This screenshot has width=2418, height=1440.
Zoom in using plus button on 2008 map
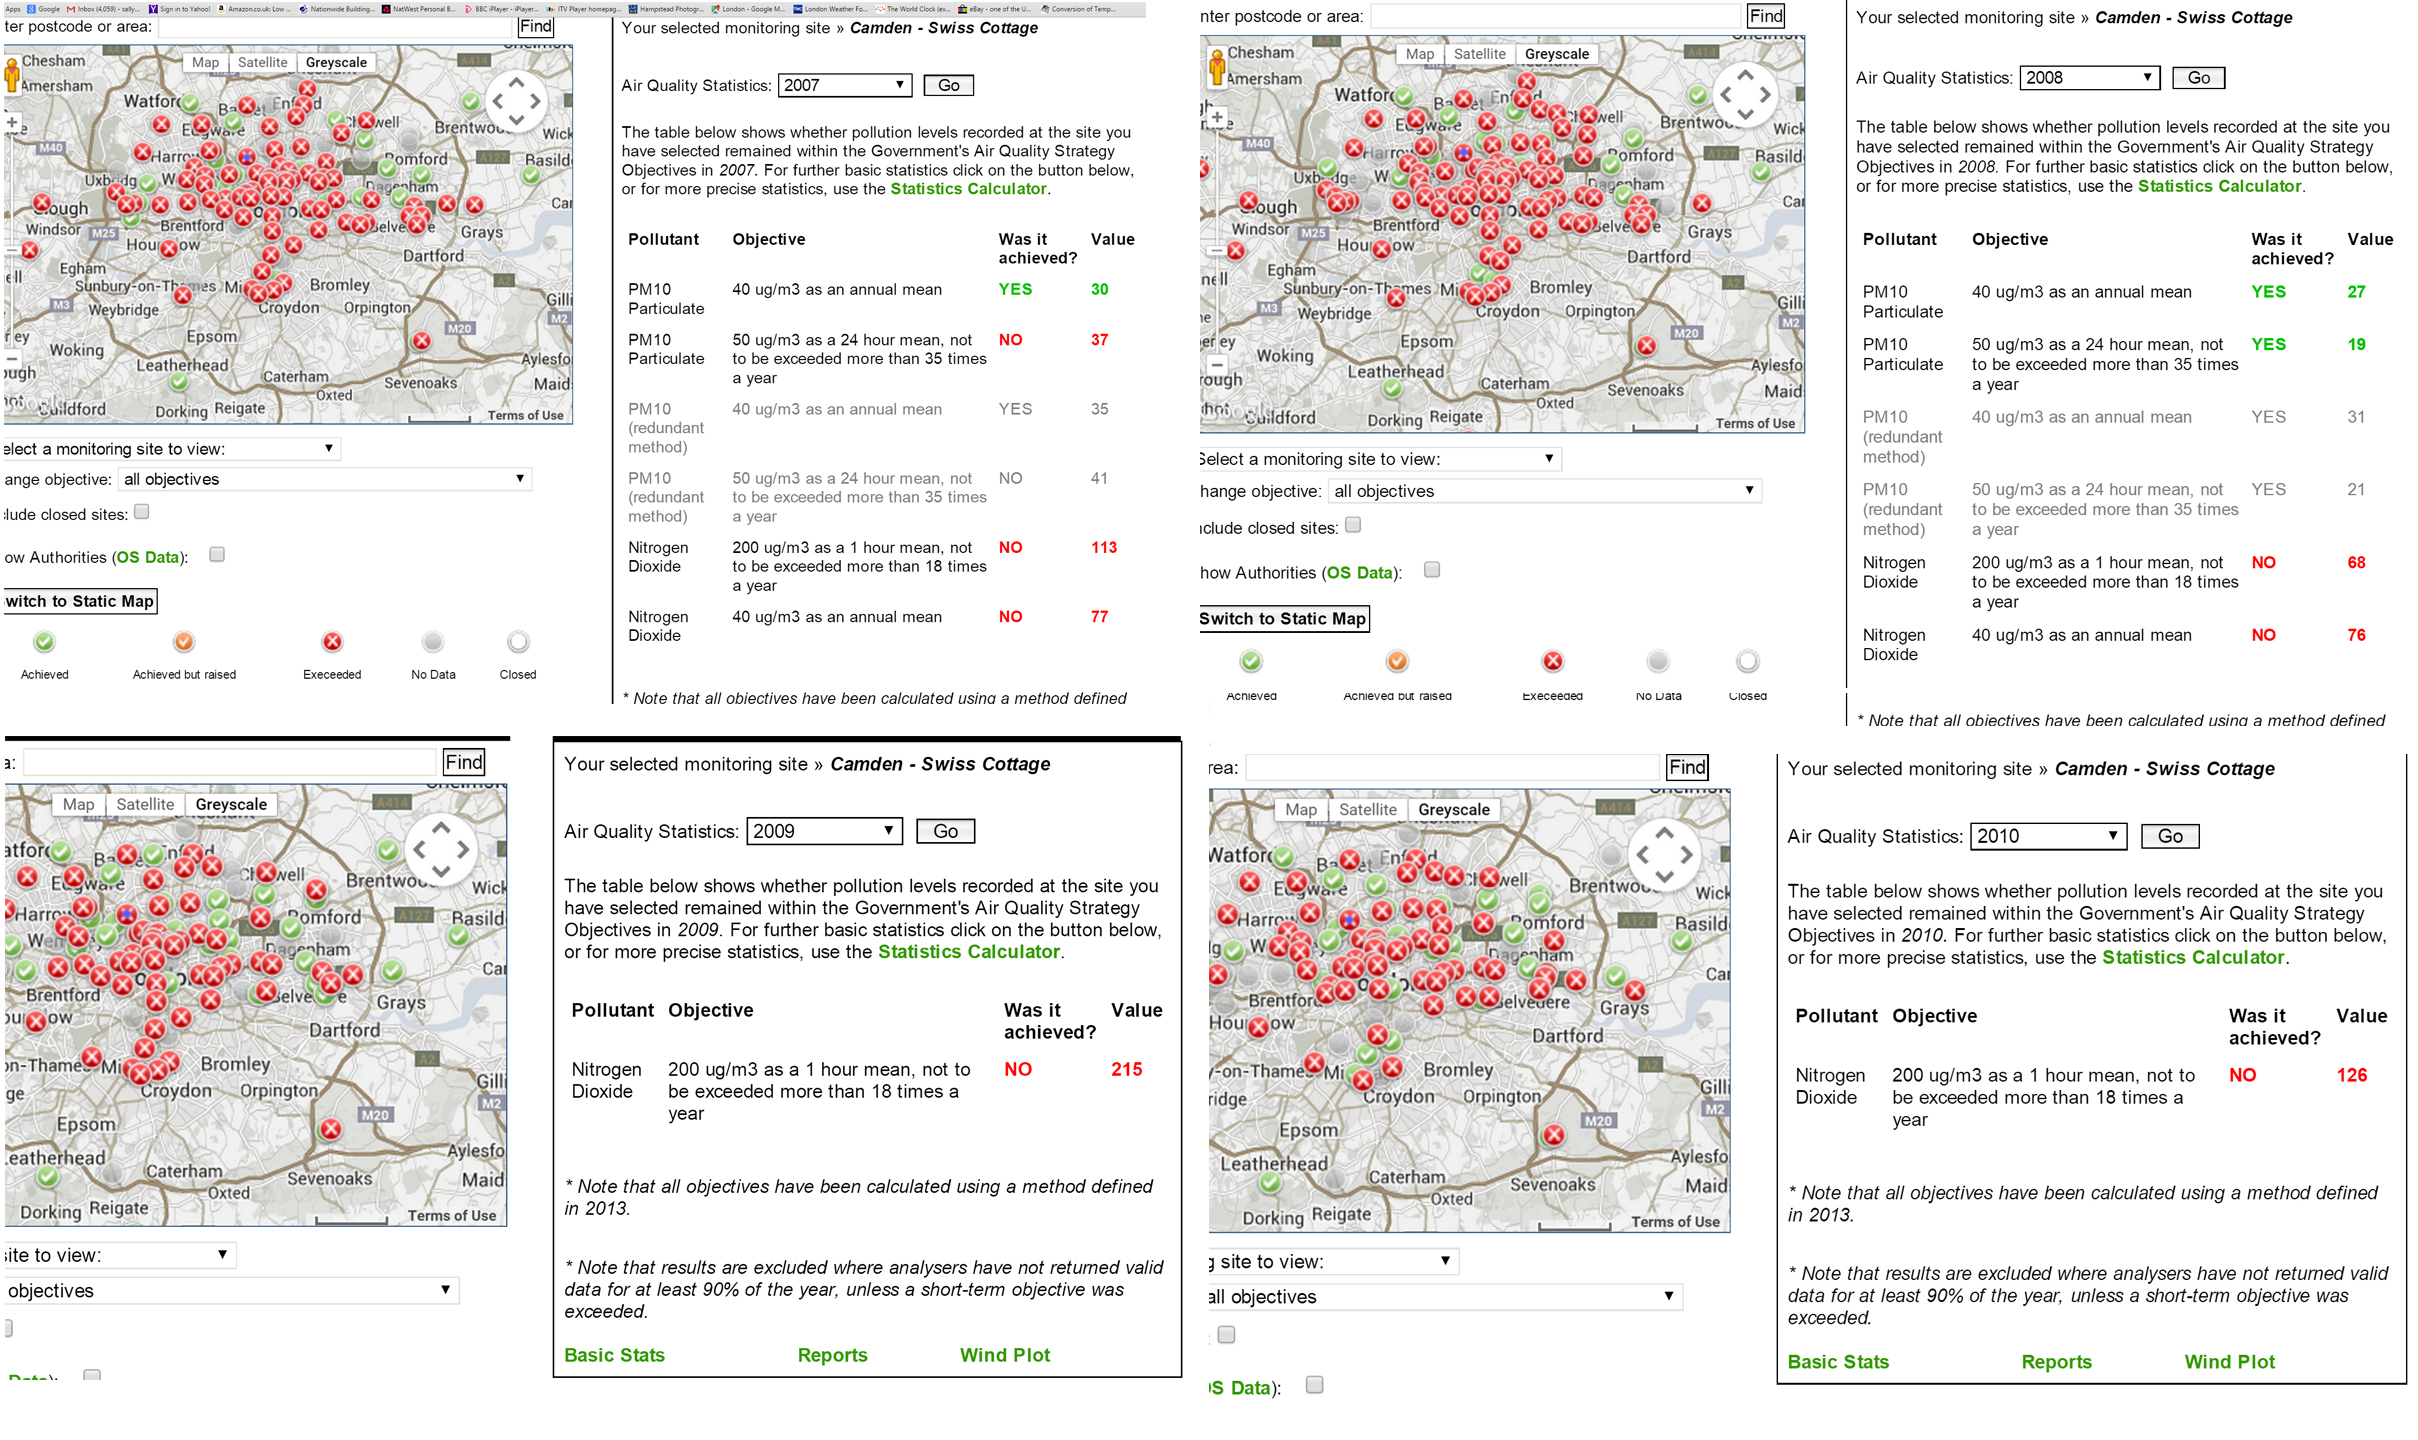[x=1217, y=118]
